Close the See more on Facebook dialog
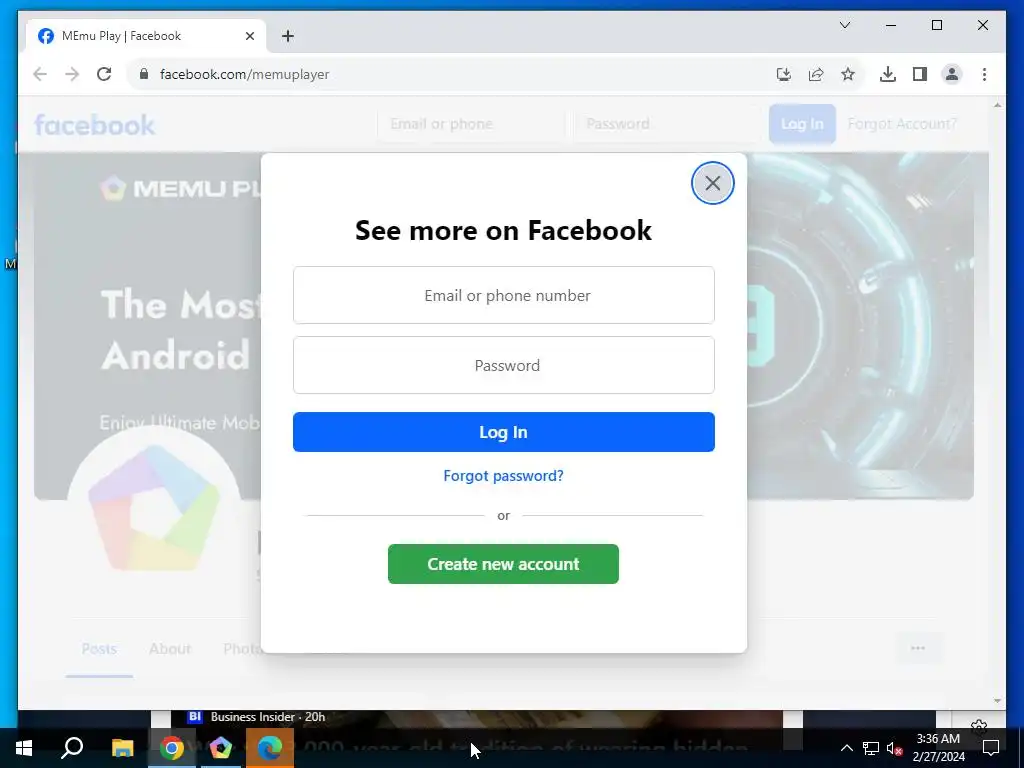The image size is (1024, 768). (x=712, y=183)
